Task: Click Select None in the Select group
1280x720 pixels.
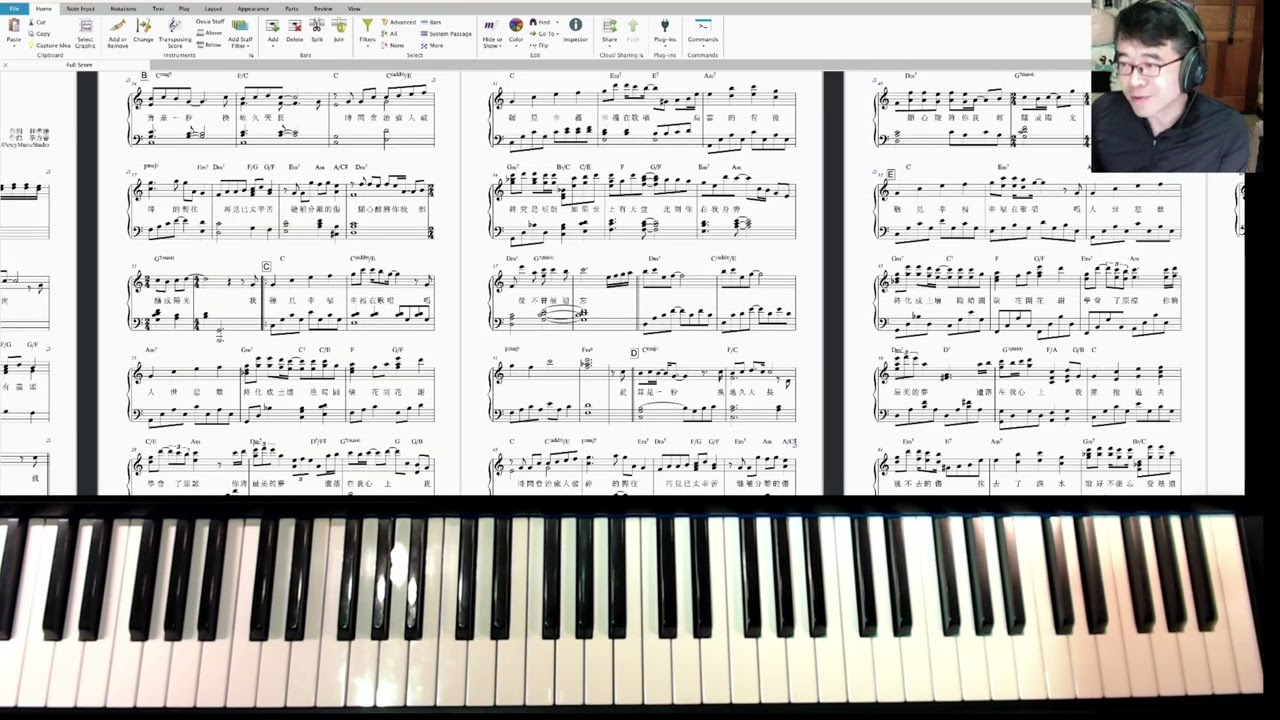Action: pos(394,45)
